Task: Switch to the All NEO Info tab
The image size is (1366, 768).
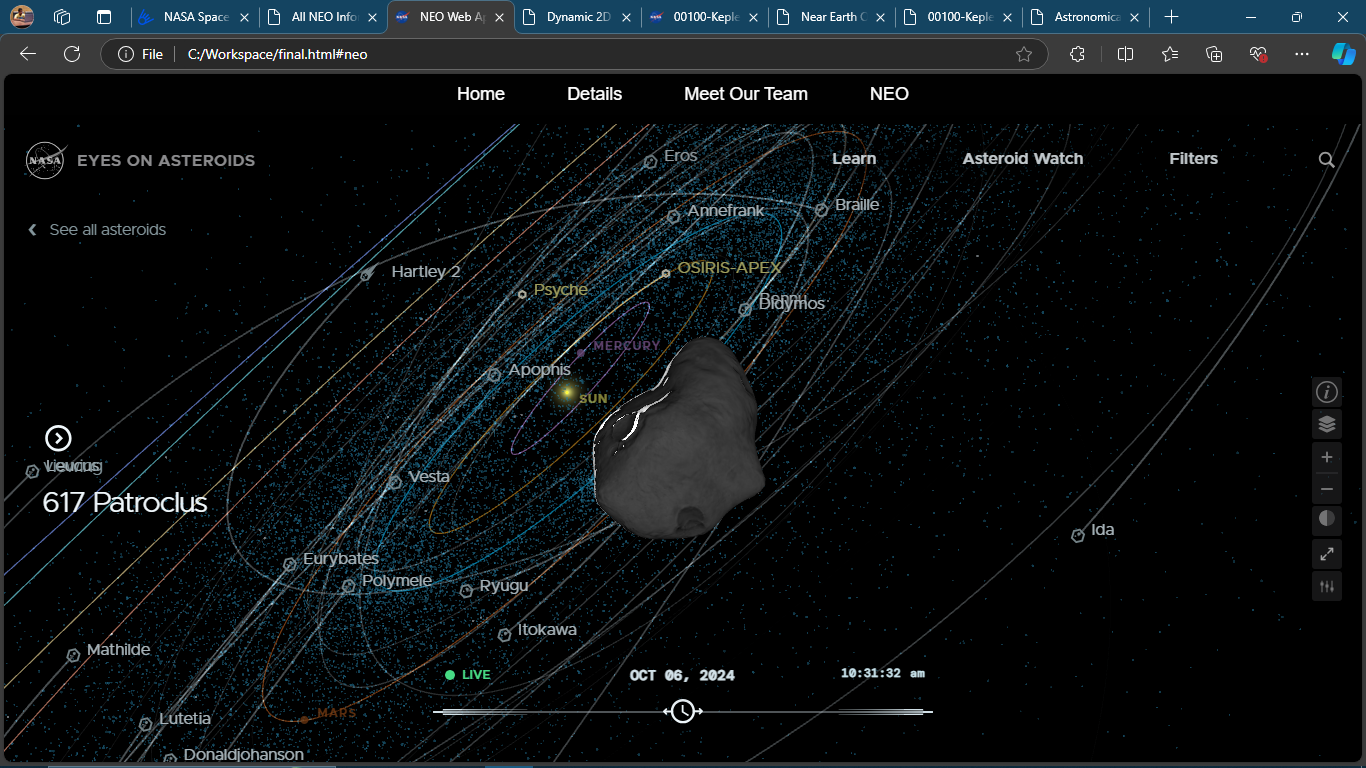Action: (322, 17)
